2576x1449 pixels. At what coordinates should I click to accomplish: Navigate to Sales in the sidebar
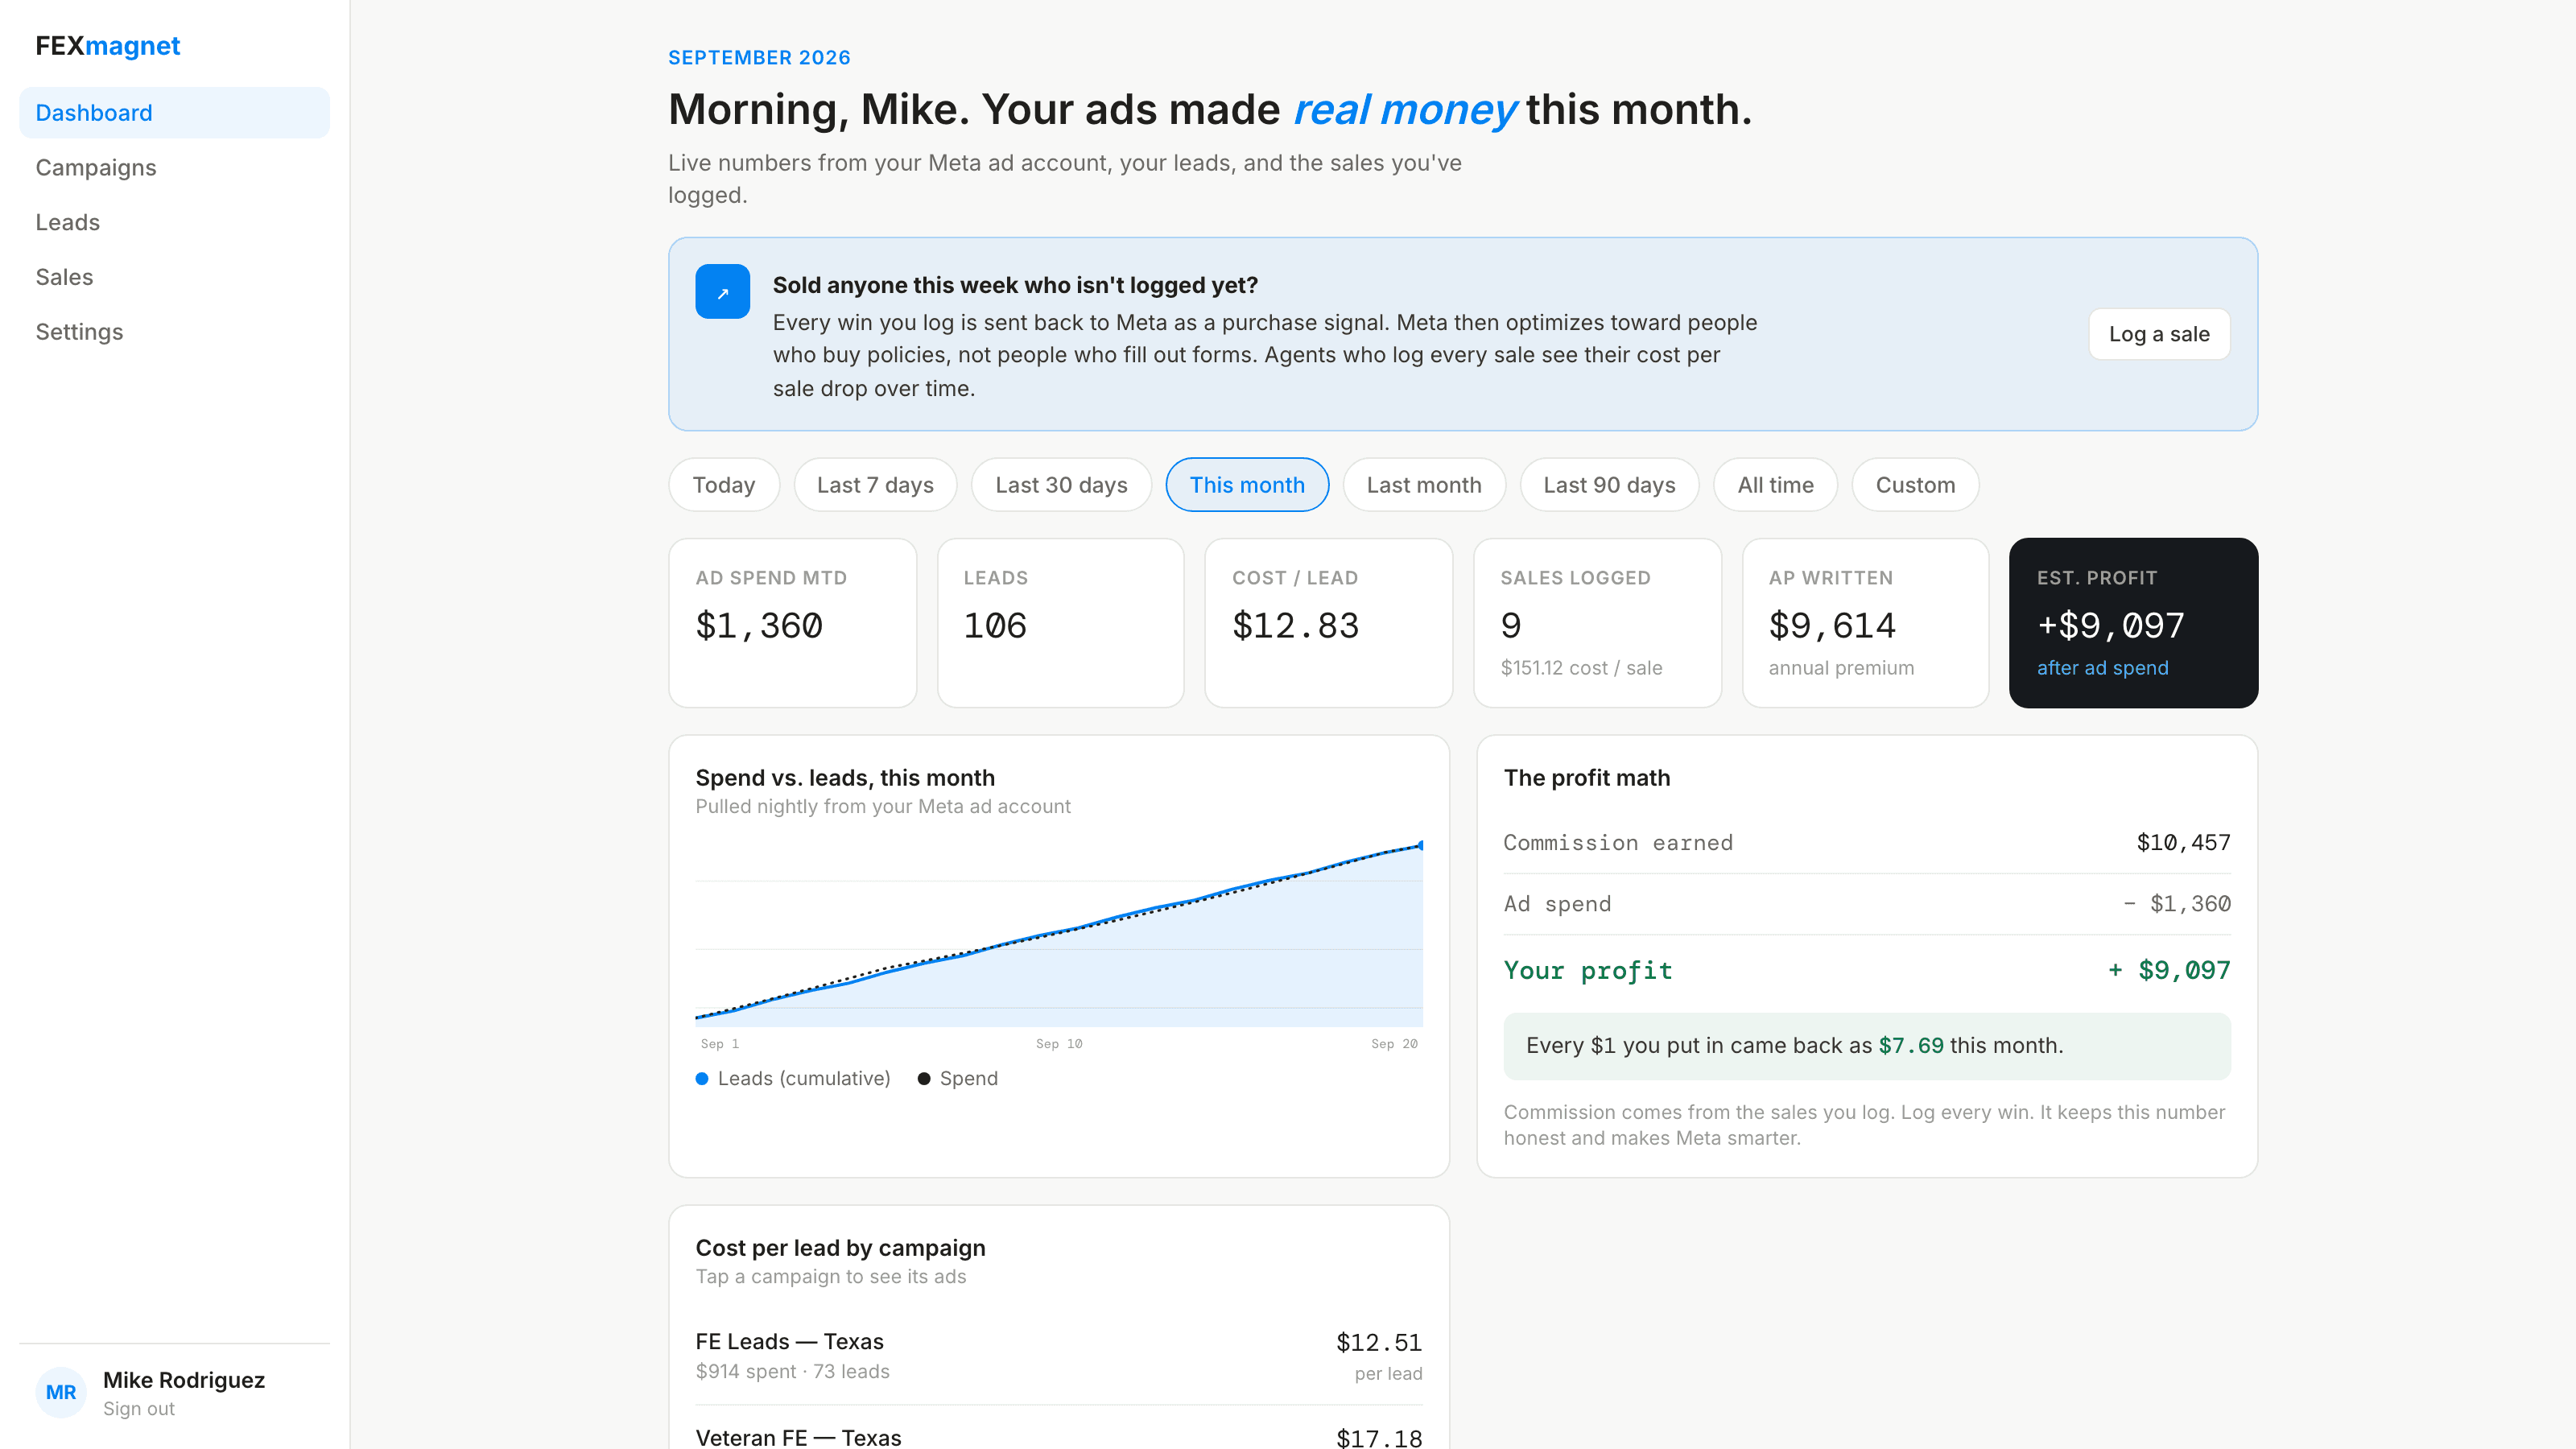(x=174, y=277)
